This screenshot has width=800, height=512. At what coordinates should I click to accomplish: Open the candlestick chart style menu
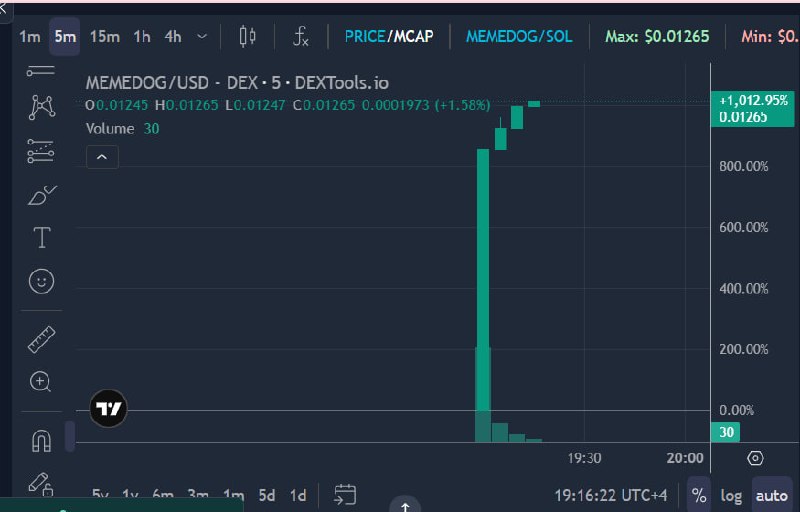[247, 37]
